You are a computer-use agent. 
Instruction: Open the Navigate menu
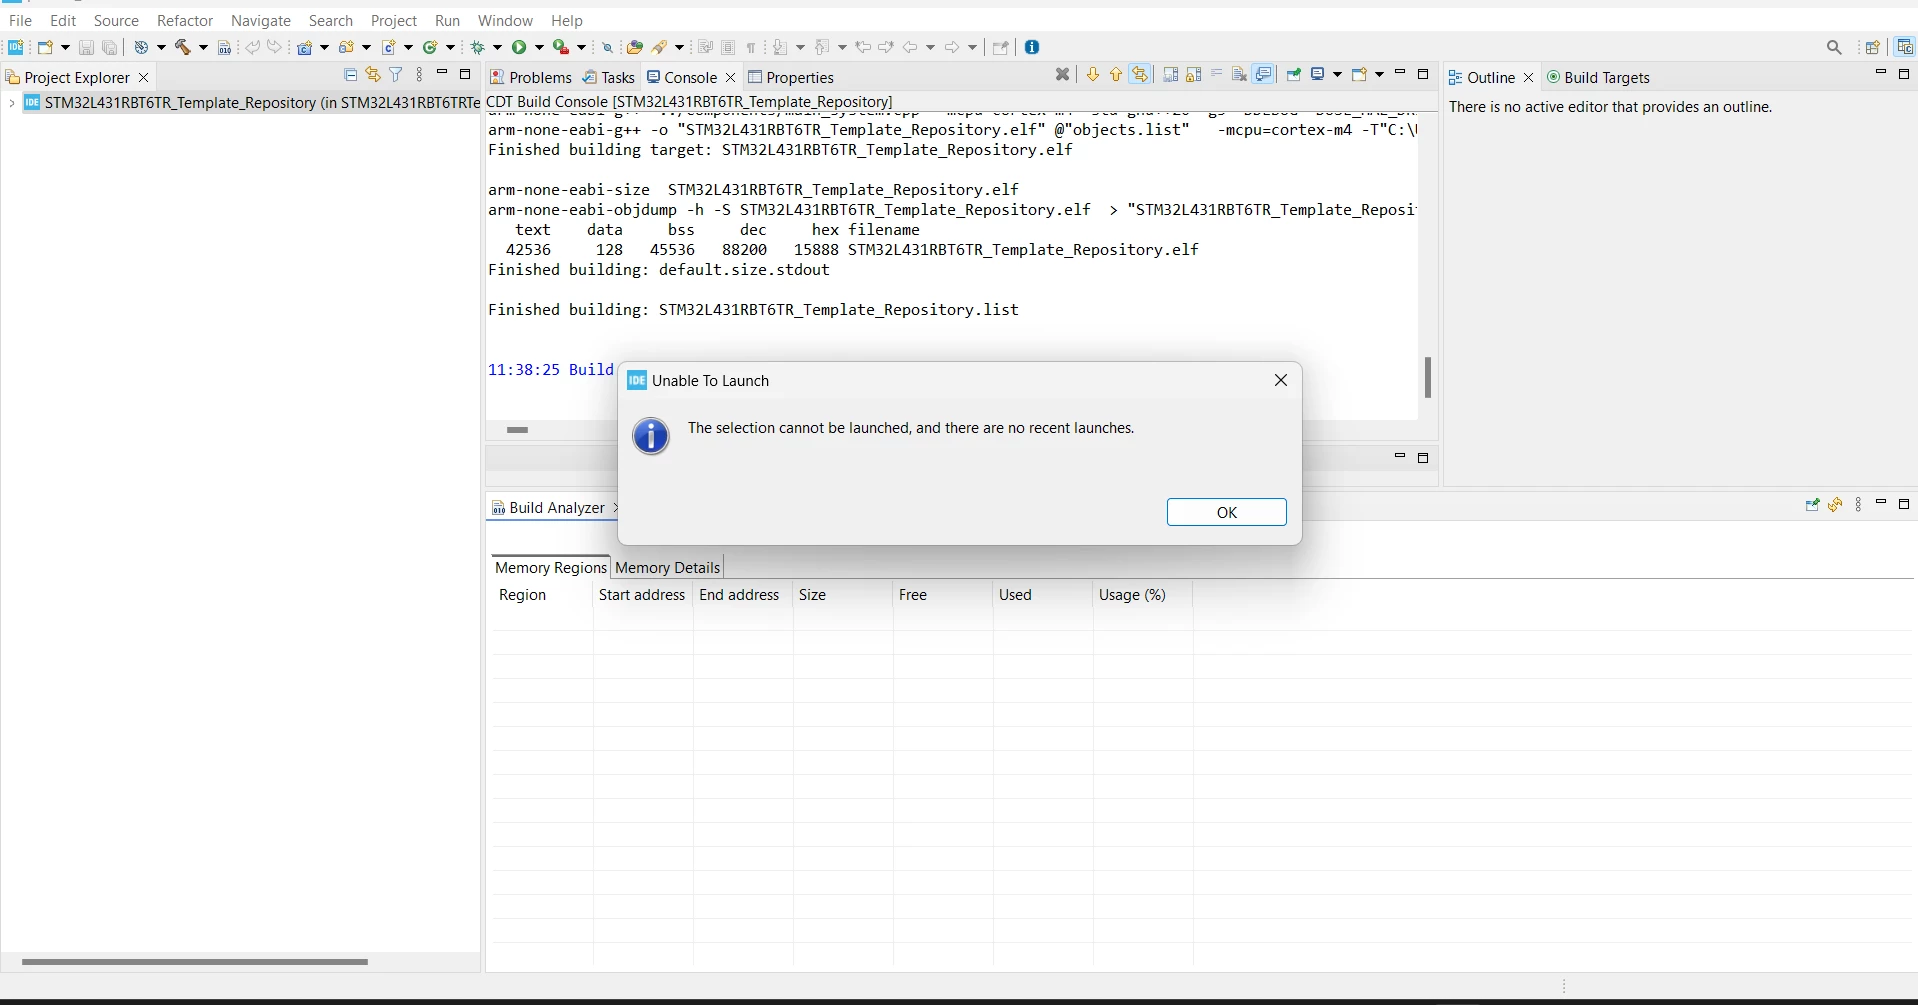point(260,20)
